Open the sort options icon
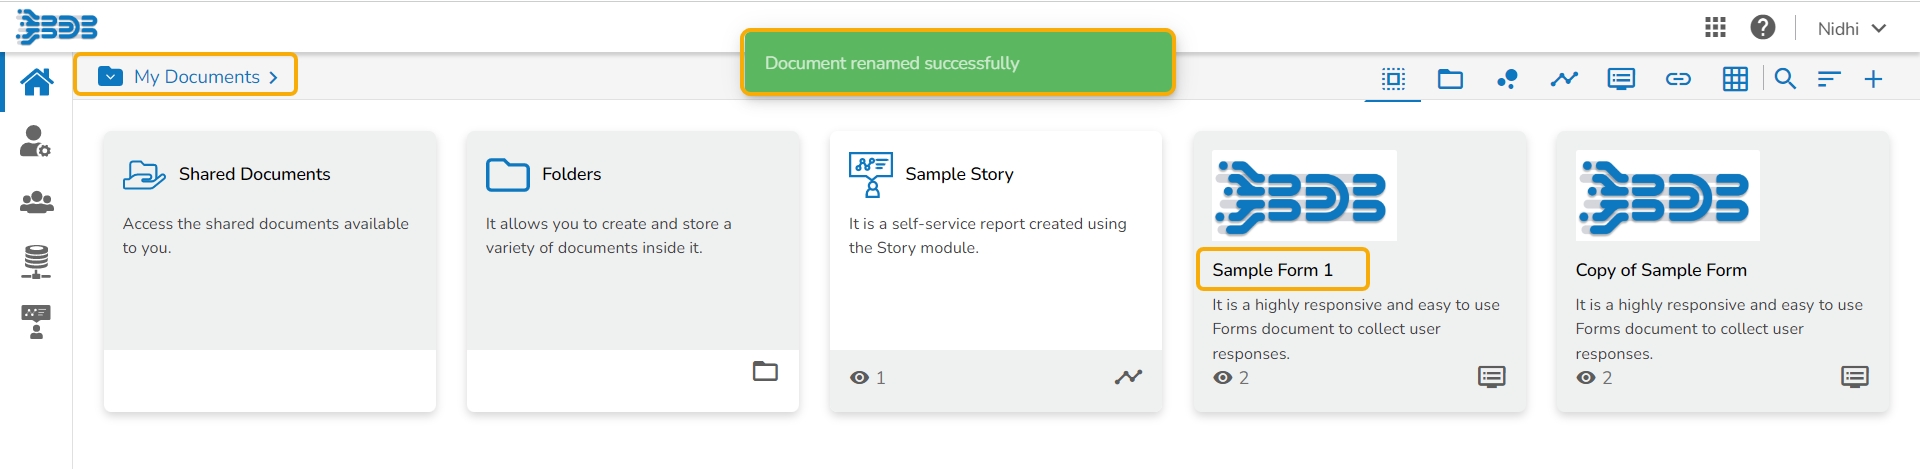Image resolution: width=1920 pixels, height=469 pixels. click(1829, 79)
